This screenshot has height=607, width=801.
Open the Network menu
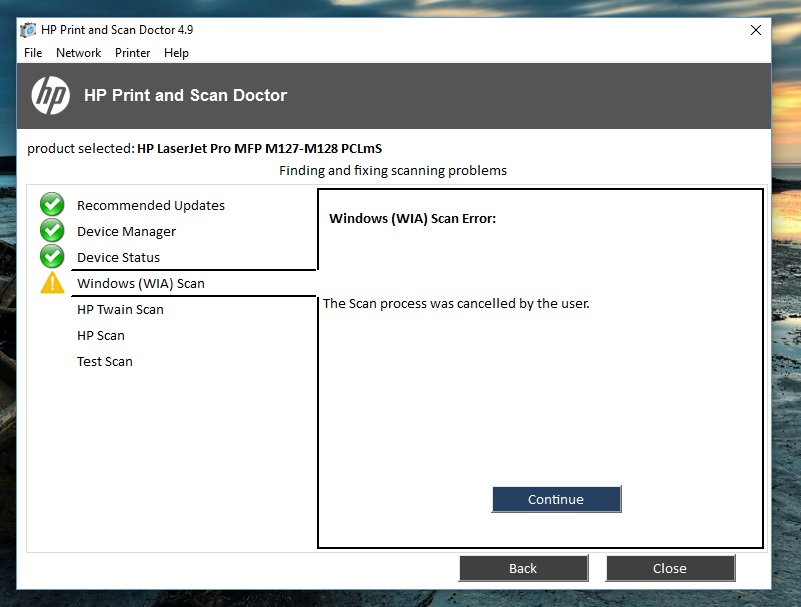pos(79,53)
